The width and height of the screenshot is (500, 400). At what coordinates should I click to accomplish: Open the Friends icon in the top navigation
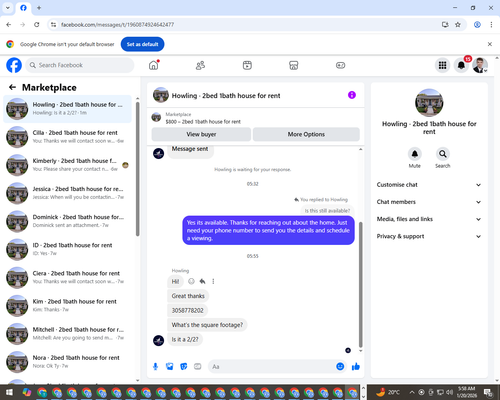(200, 65)
